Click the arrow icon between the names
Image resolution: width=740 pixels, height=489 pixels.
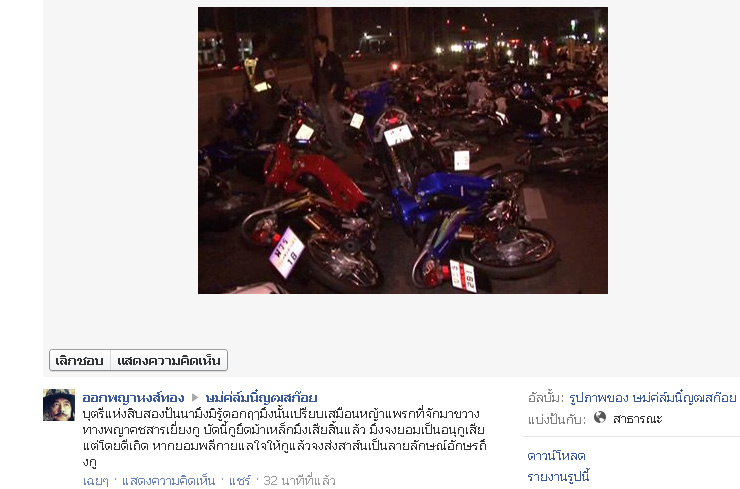[x=195, y=398]
